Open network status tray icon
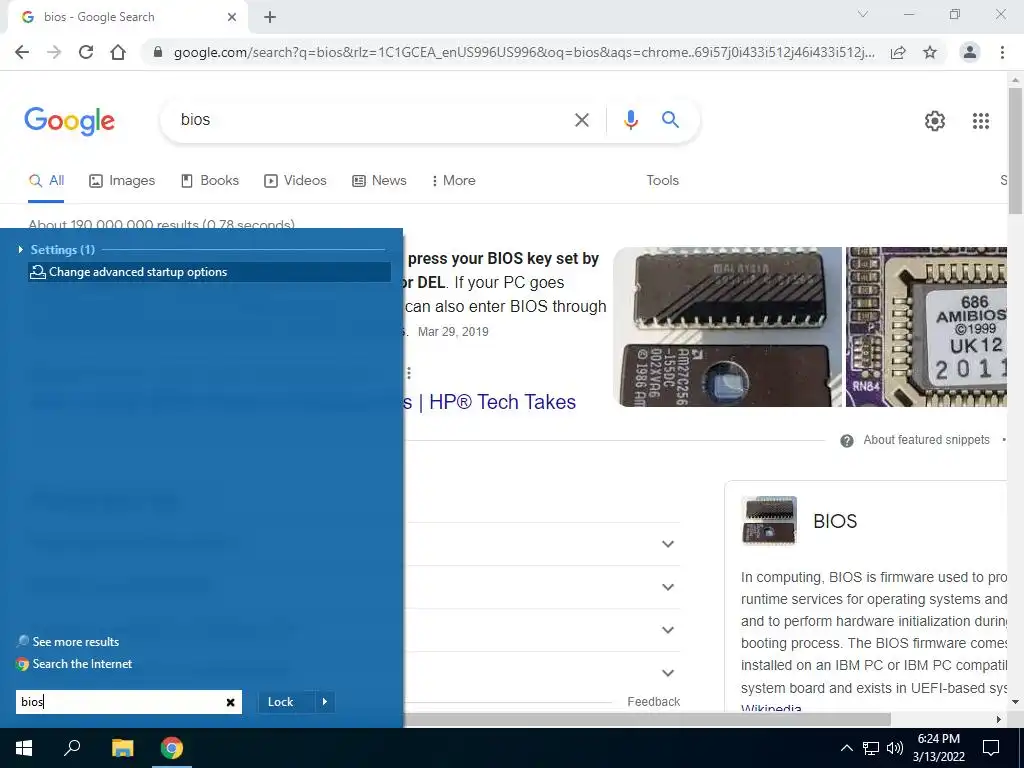This screenshot has height=768, width=1024. point(871,748)
